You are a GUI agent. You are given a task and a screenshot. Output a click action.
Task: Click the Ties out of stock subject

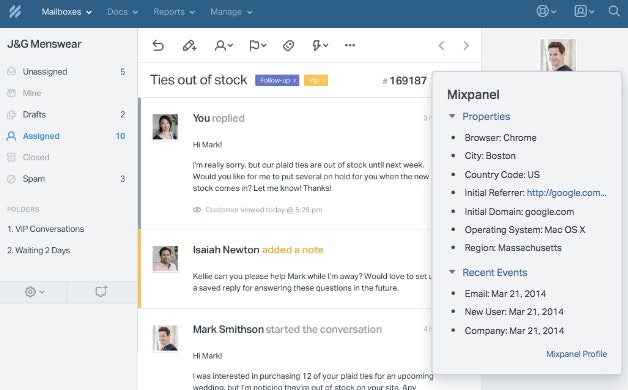click(198, 80)
